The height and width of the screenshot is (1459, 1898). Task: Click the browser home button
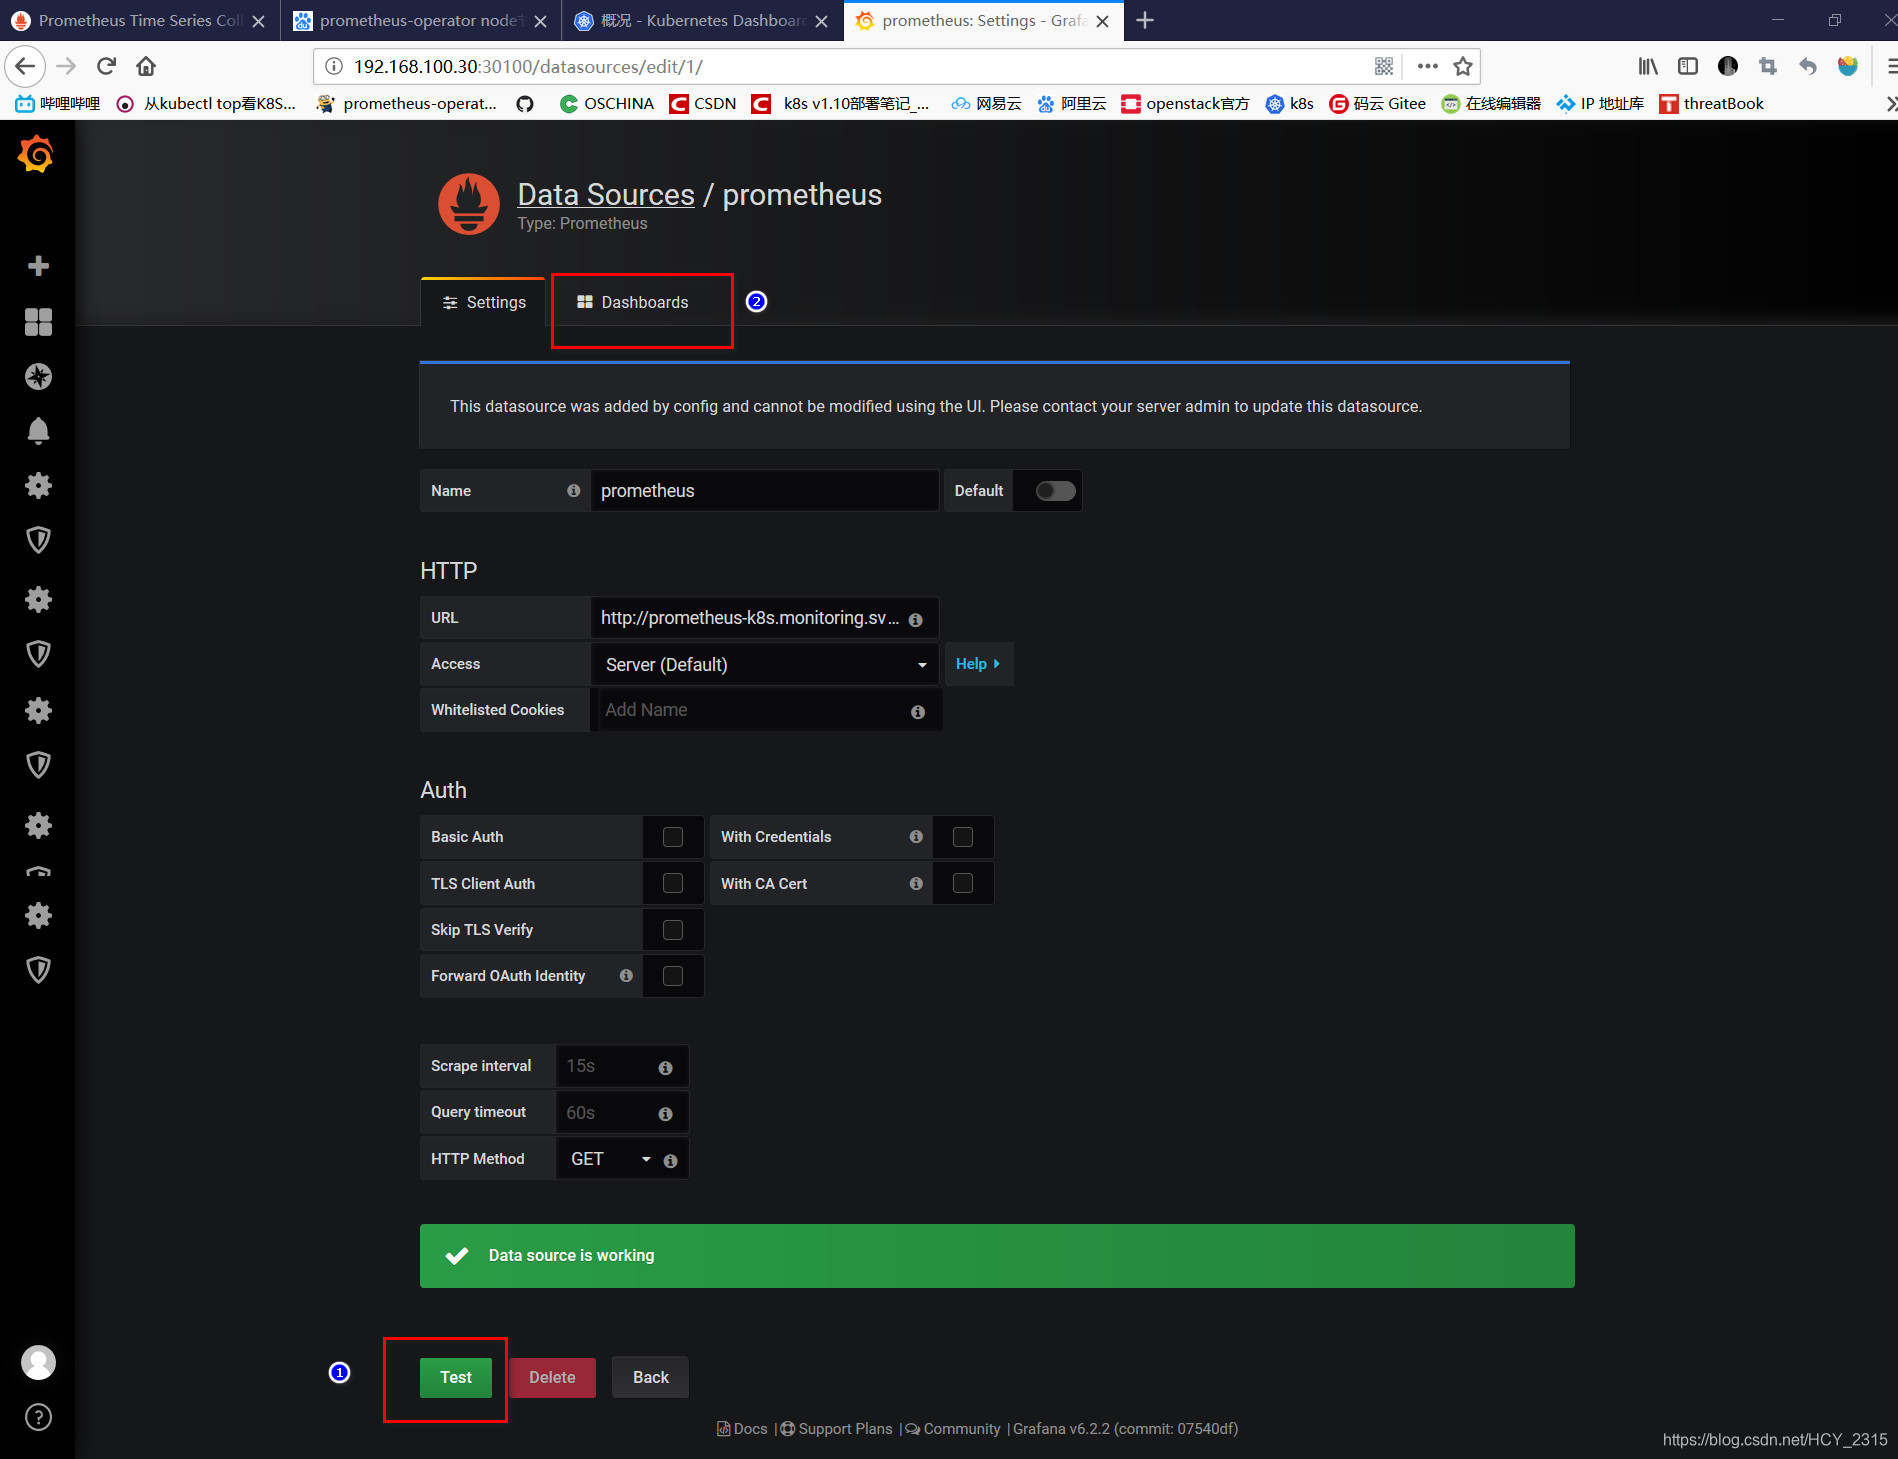146,66
